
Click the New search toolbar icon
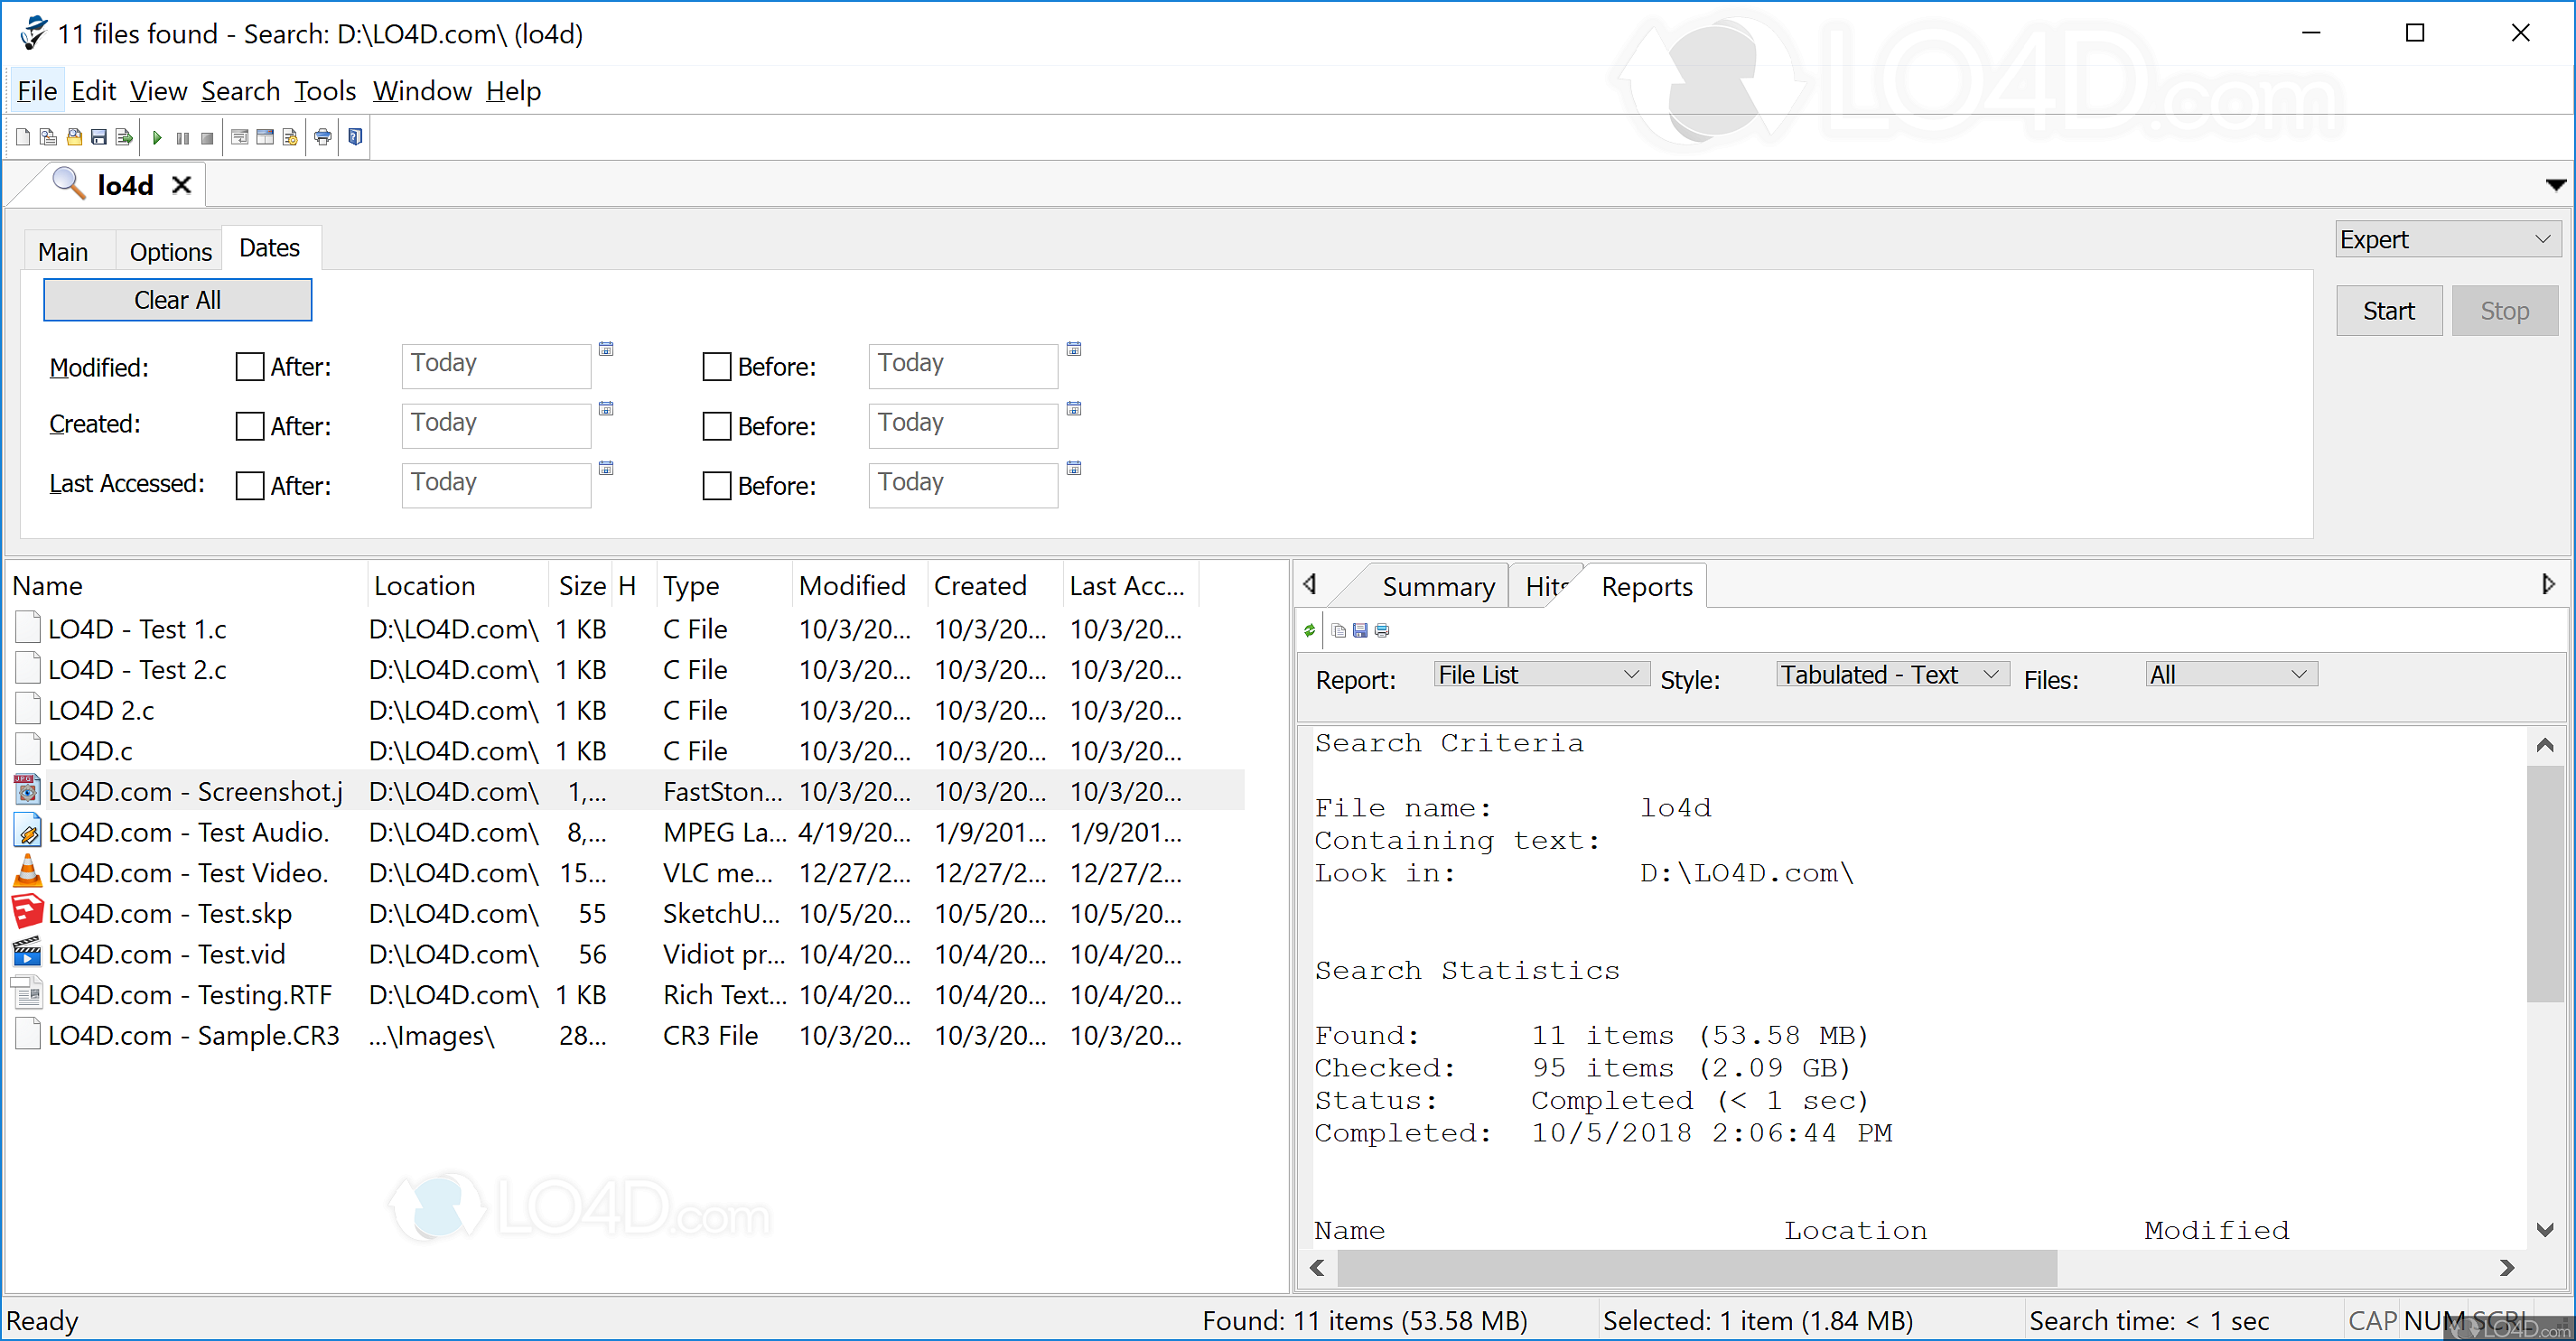(x=48, y=137)
